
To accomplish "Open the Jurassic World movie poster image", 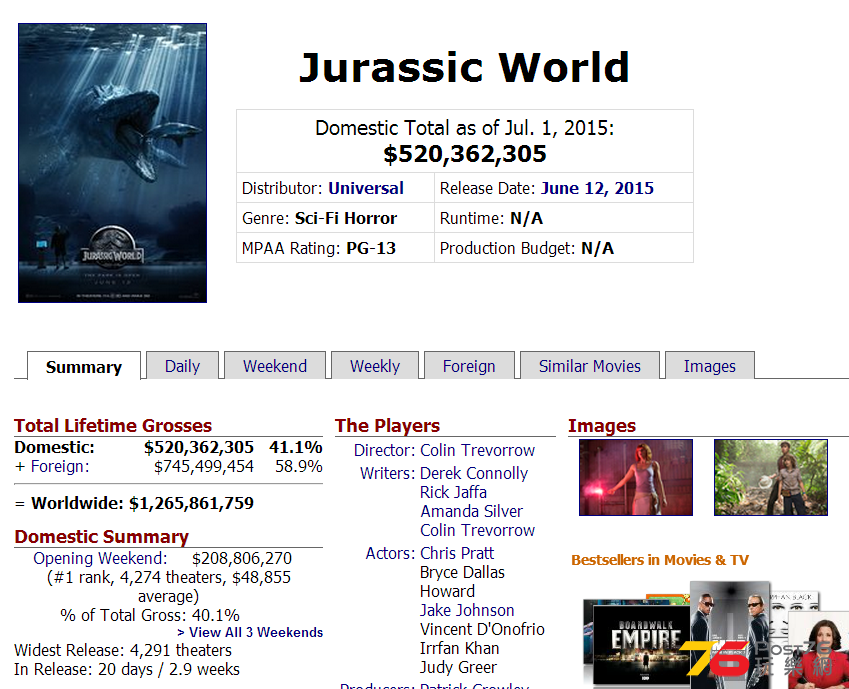I will click(113, 162).
